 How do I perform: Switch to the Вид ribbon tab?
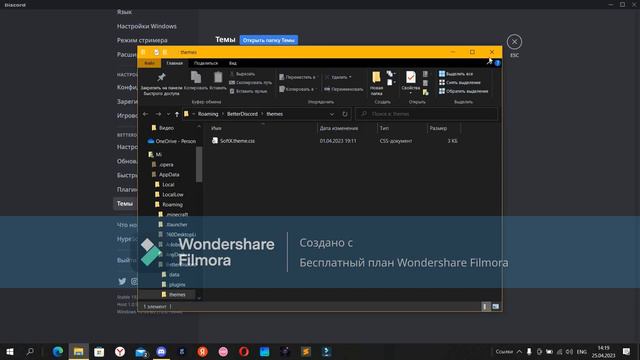pyautogui.click(x=233, y=63)
